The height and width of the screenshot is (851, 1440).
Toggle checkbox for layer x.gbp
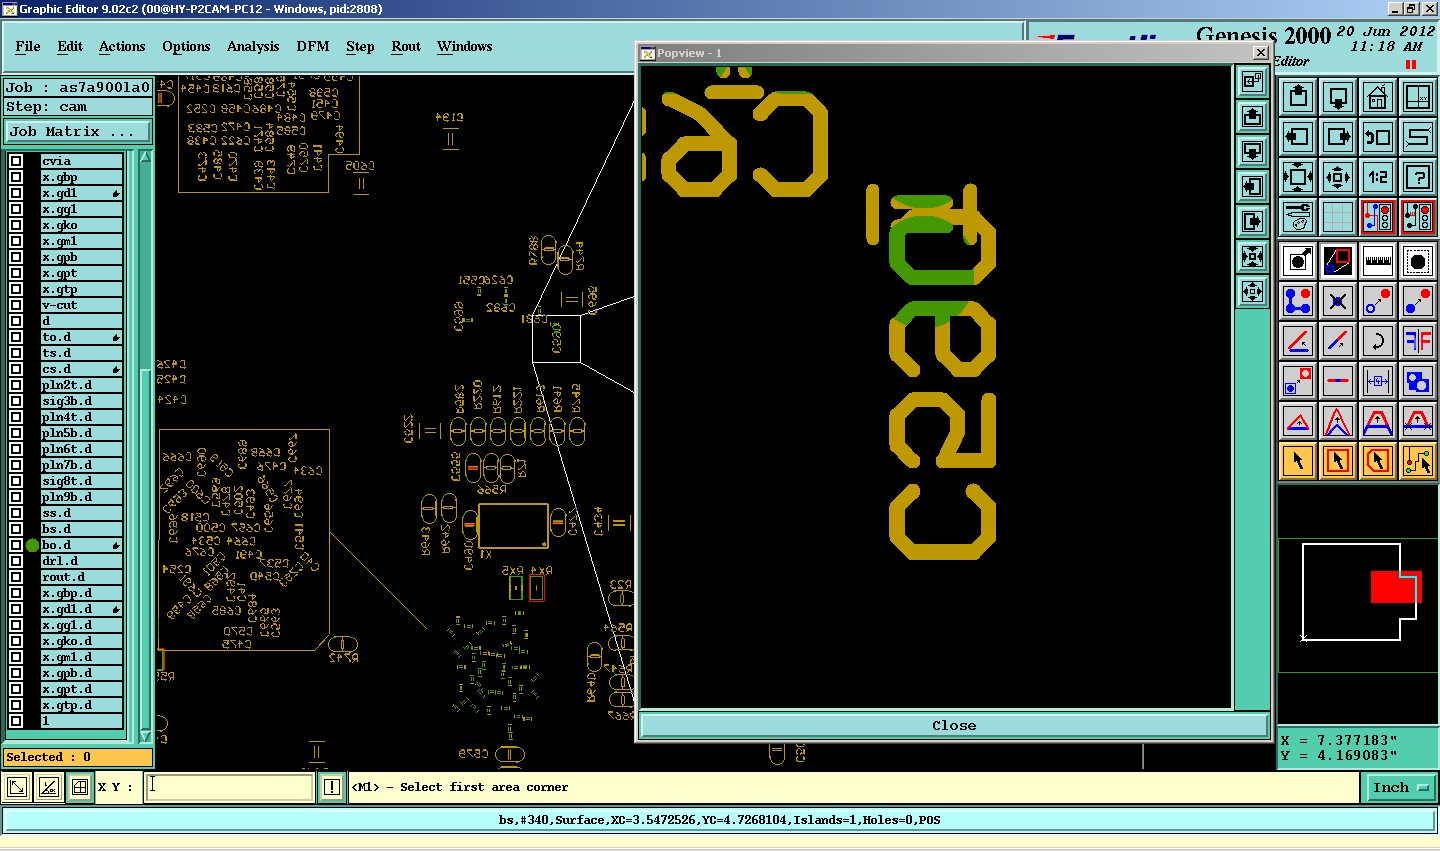(x=16, y=177)
